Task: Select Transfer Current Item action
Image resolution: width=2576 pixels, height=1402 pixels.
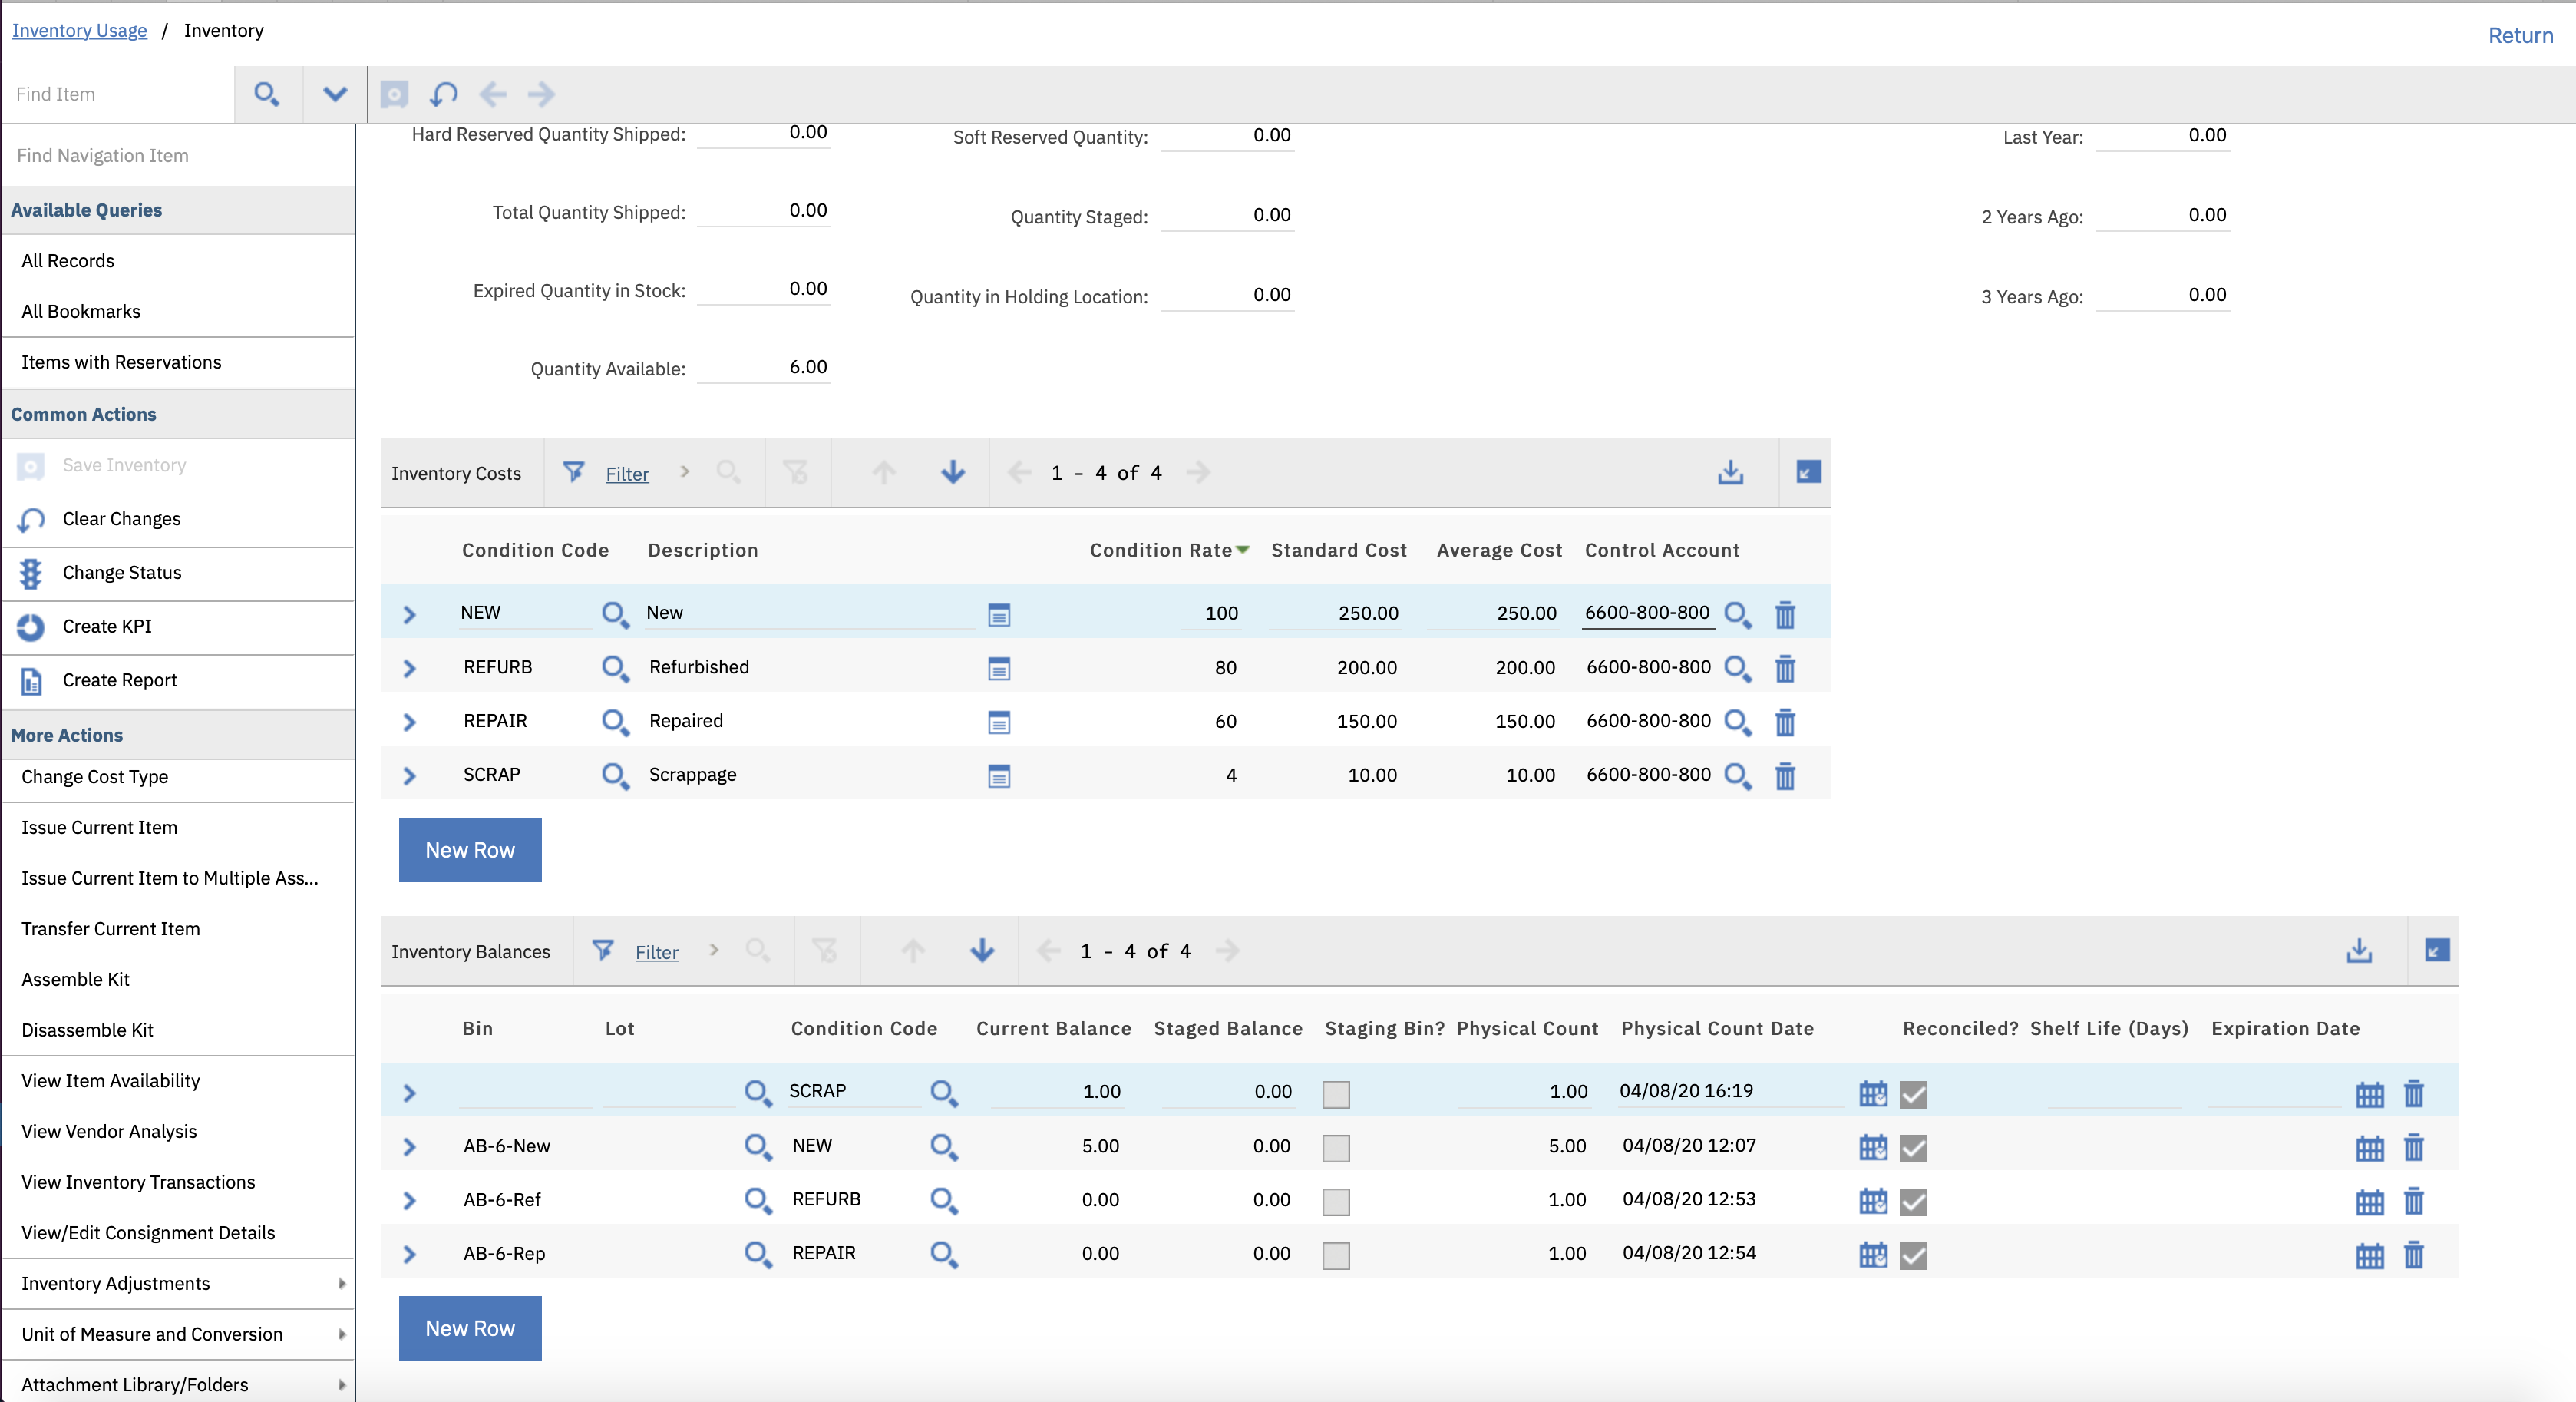Action: pyautogui.click(x=111, y=928)
